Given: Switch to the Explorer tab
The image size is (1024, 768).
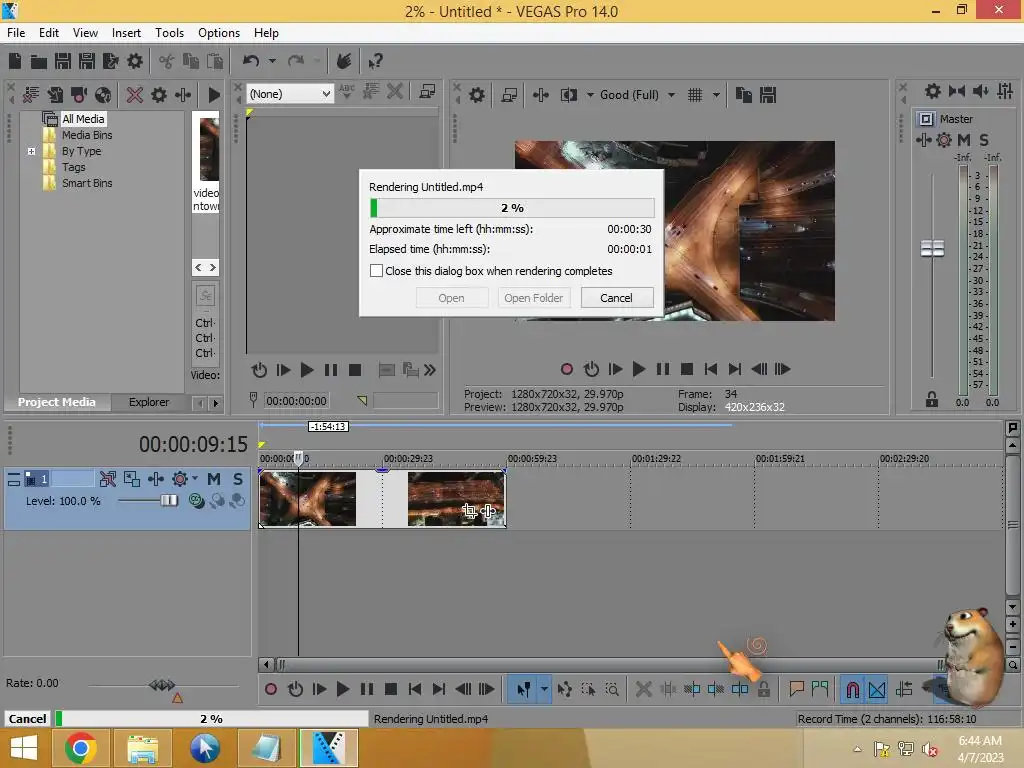Looking at the screenshot, I should pyautogui.click(x=149, y=402).
